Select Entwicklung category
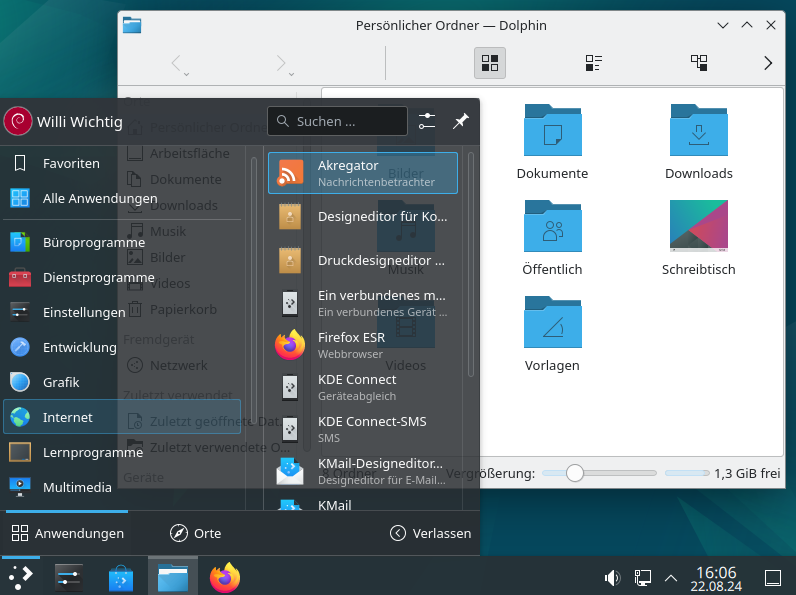796x595 pixels. [x=122, y=347]
